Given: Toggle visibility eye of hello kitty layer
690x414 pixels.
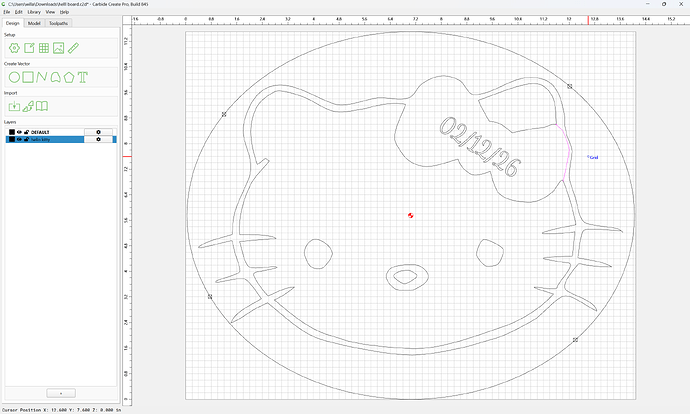Looking at the screenshot, I should [x=19, y=139].
